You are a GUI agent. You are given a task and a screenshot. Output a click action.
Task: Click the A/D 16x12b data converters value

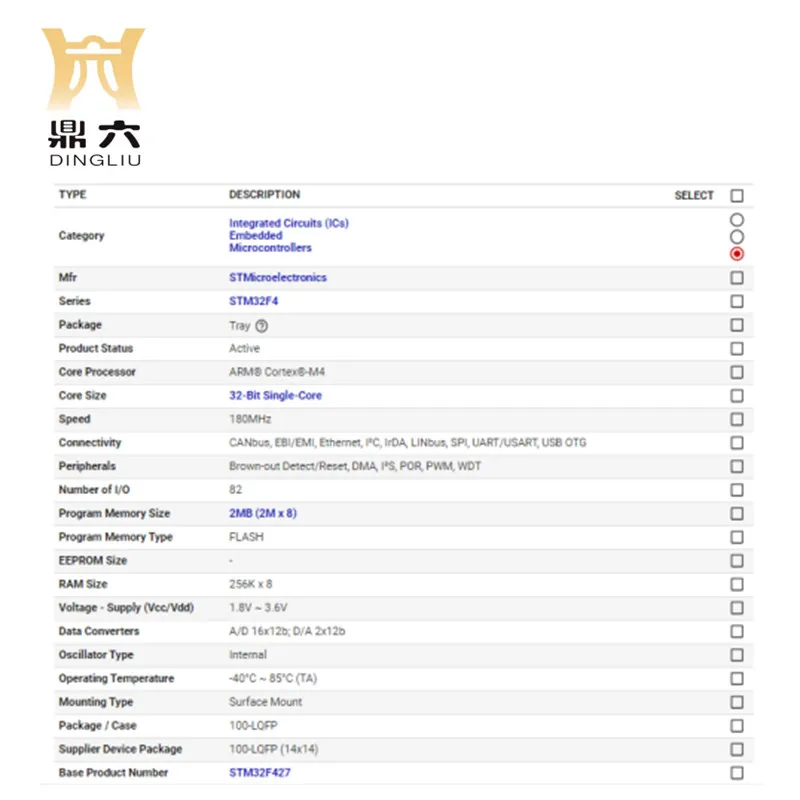(287, 631)
